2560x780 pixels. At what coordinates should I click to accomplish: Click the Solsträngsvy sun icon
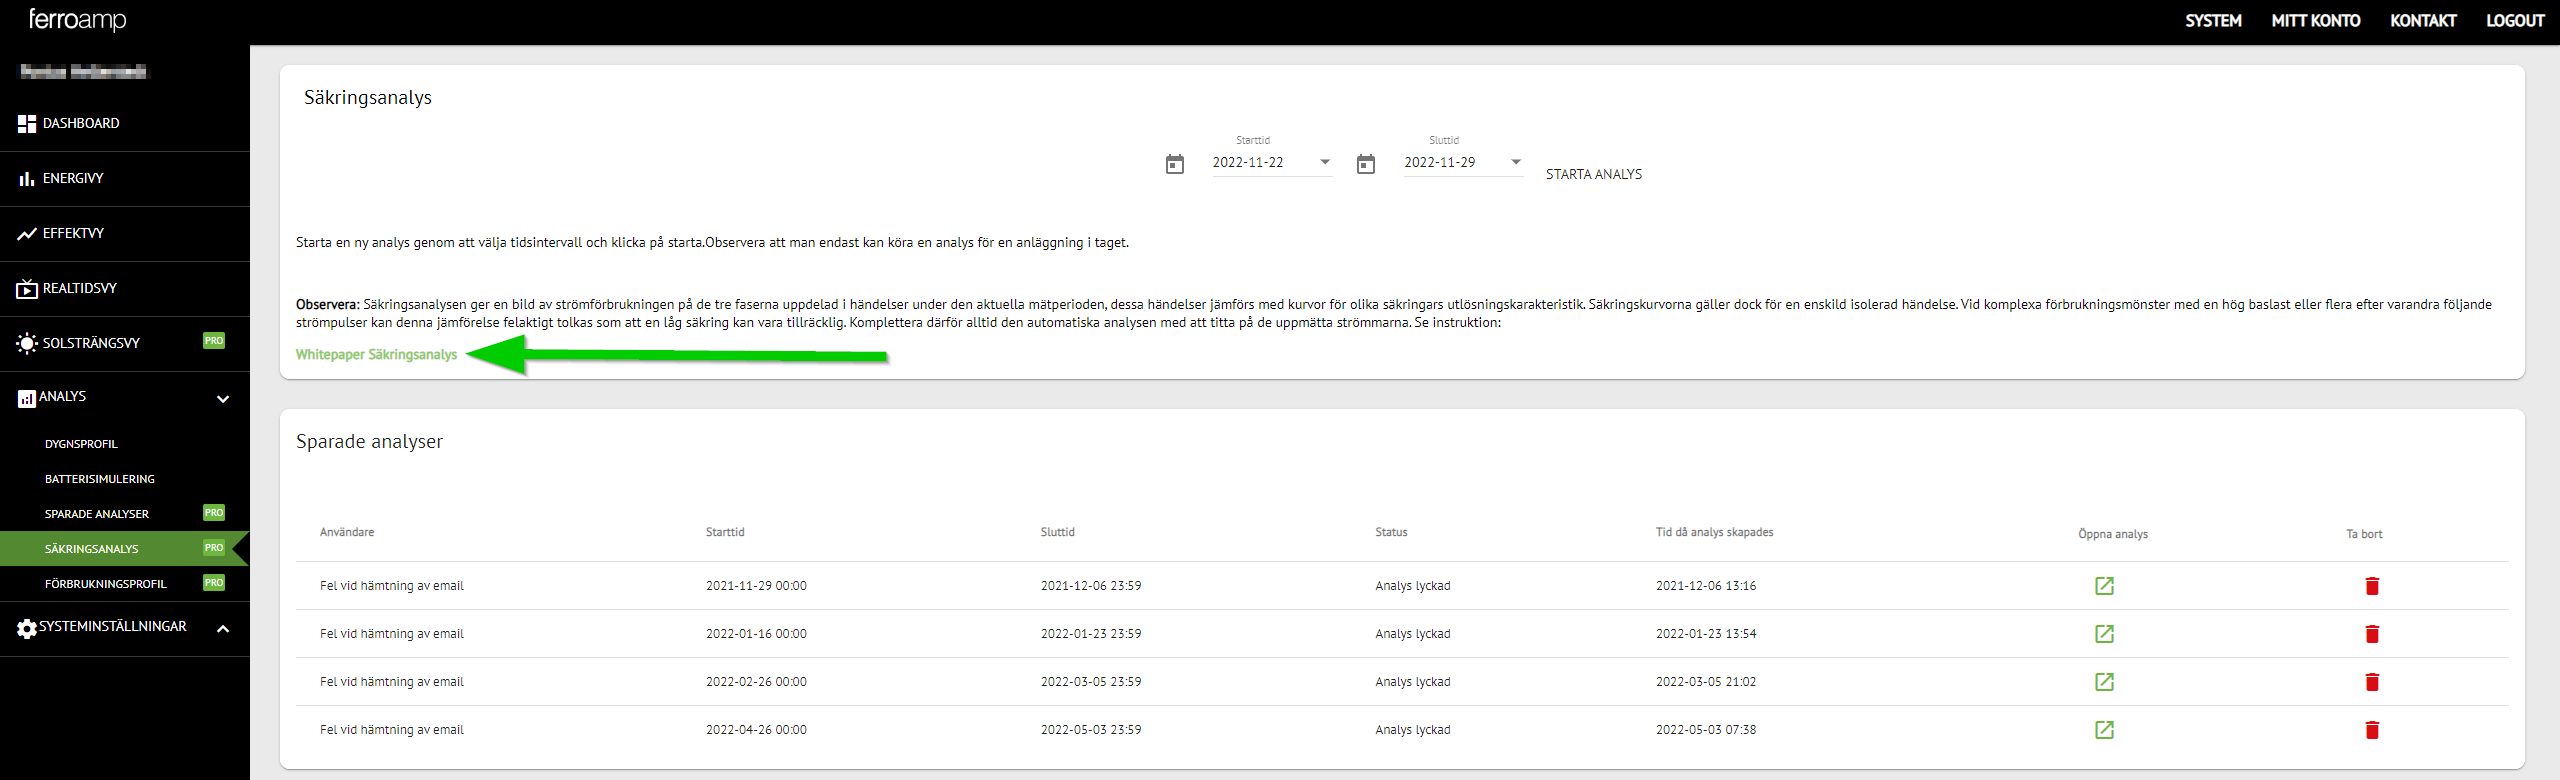(27, 344)
